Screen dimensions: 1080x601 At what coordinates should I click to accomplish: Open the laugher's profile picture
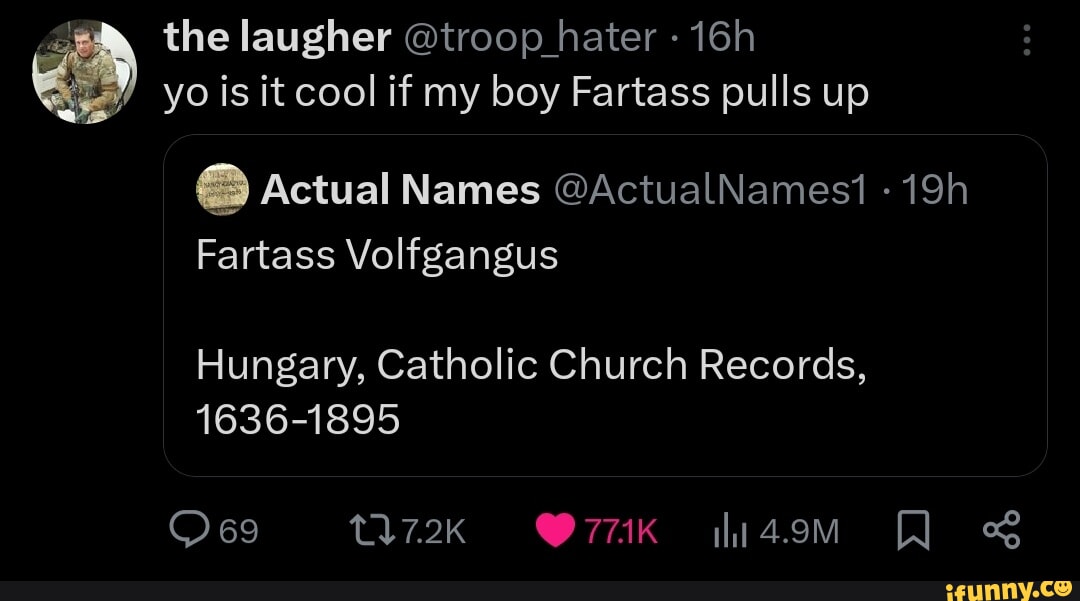[84, 72]
